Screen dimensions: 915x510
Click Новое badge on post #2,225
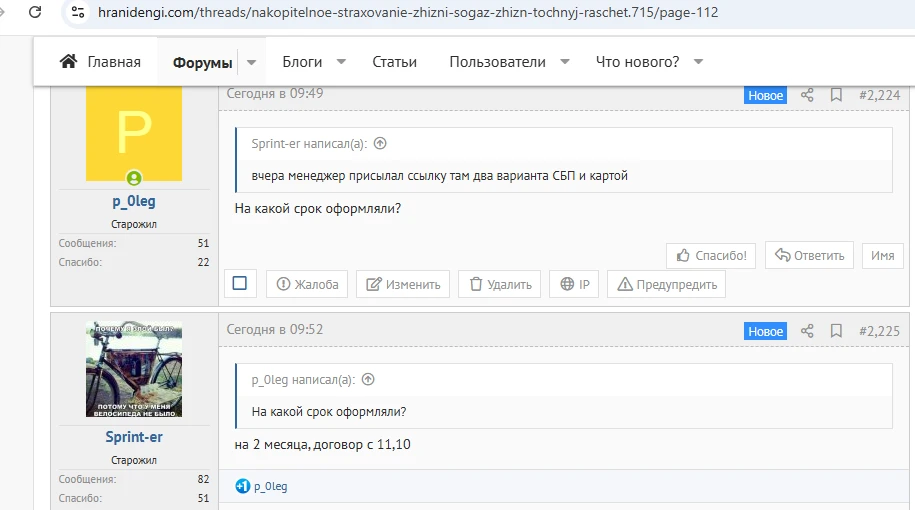click(765, 331)
